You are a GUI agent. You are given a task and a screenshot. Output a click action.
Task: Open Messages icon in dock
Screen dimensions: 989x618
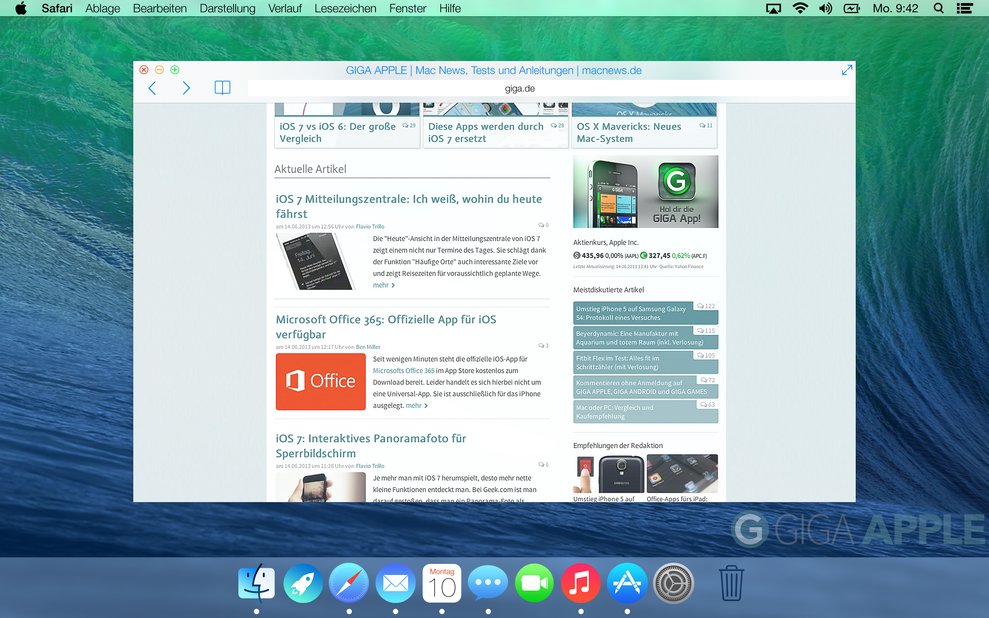[488, 583]
